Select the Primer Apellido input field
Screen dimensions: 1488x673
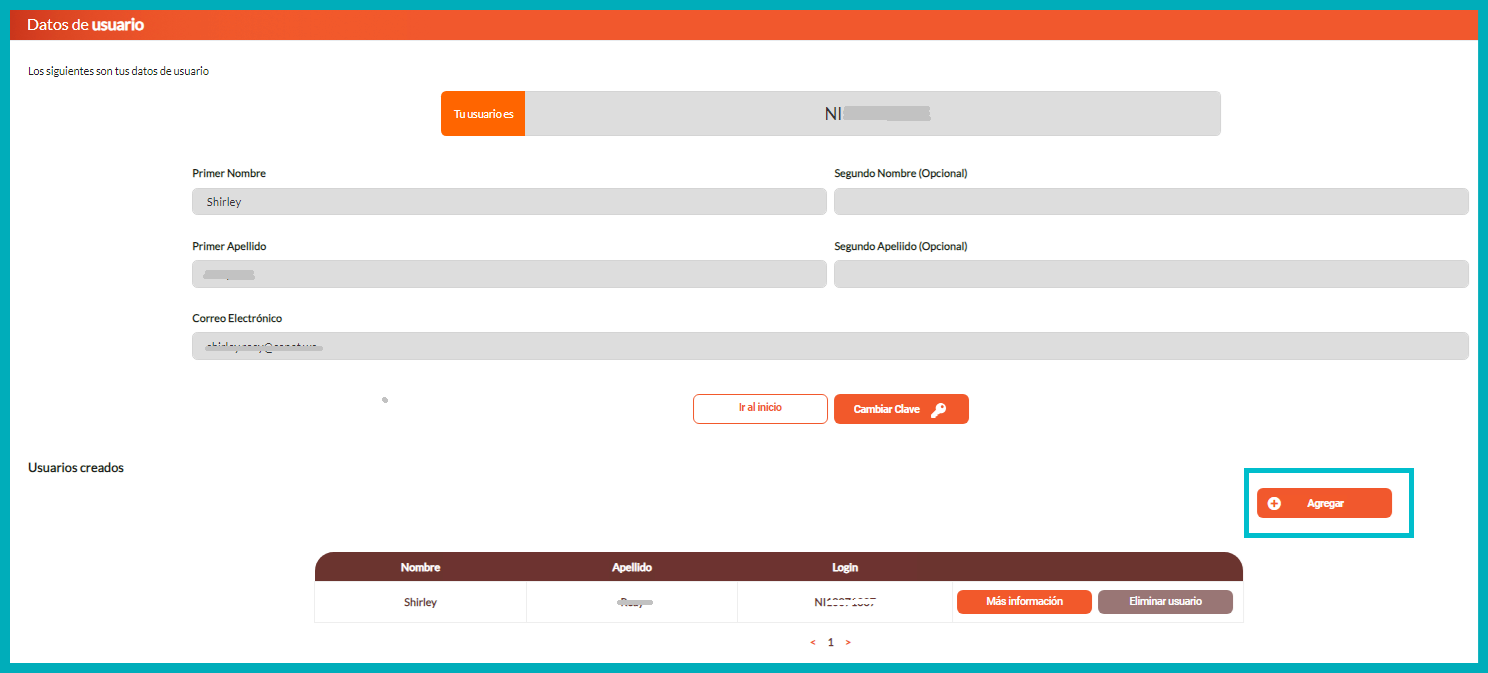click(x=509, y=274)
